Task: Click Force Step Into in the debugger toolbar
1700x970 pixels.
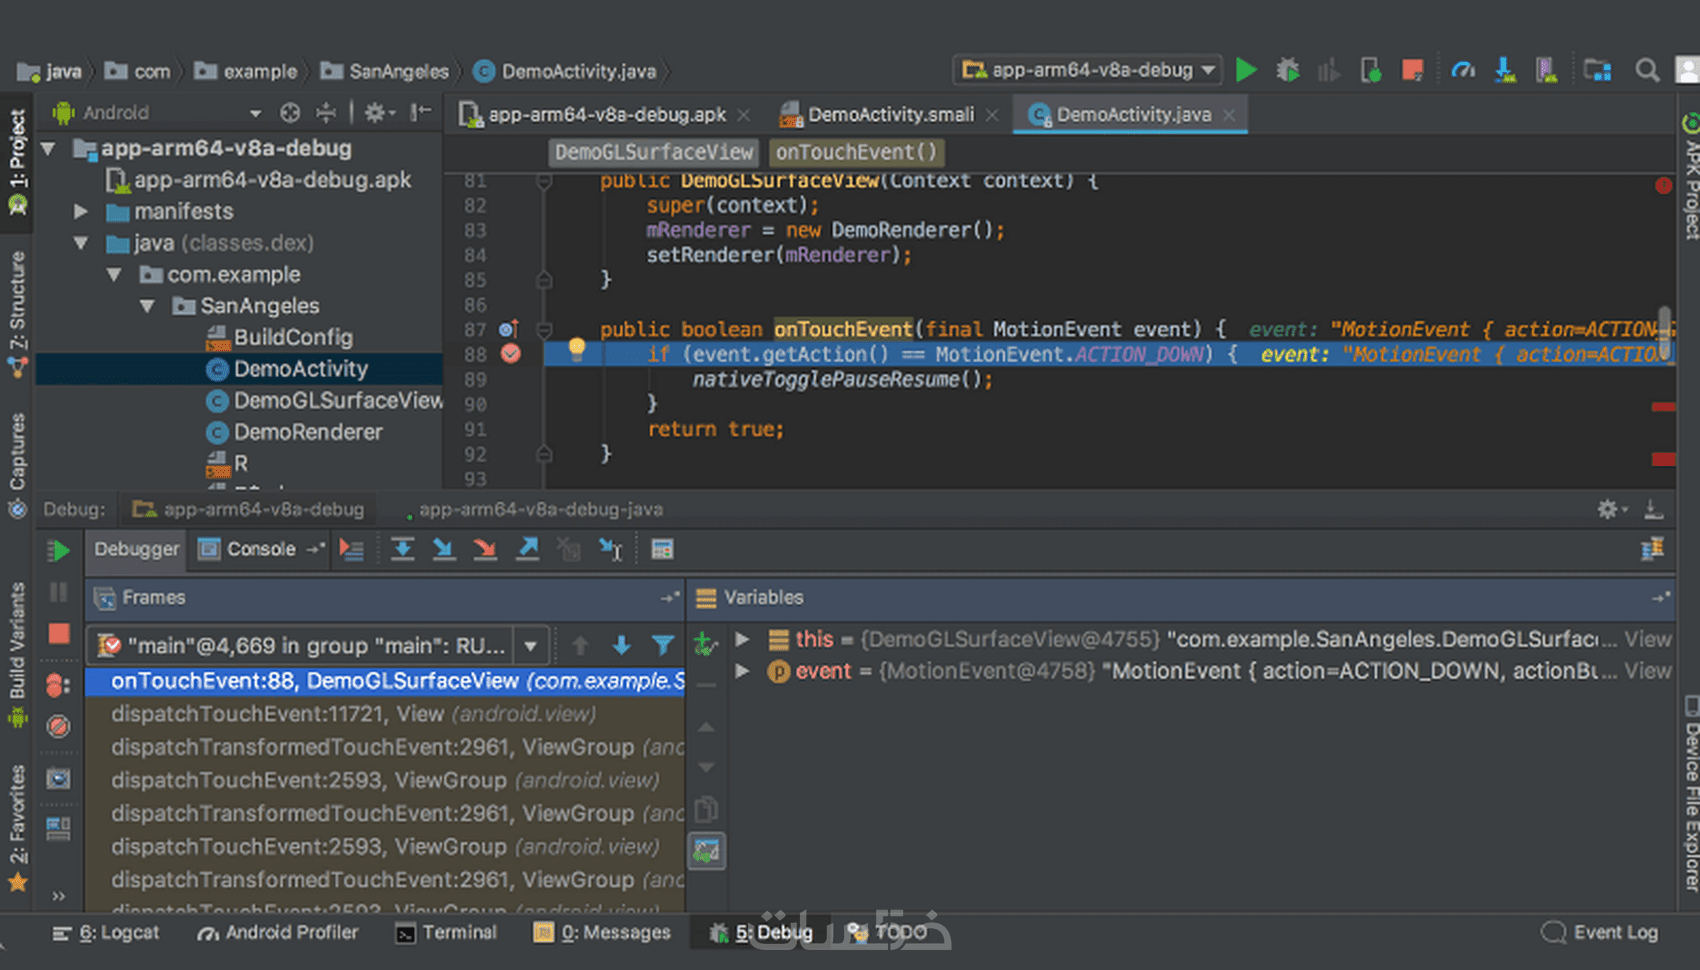Action: (486, 549)
